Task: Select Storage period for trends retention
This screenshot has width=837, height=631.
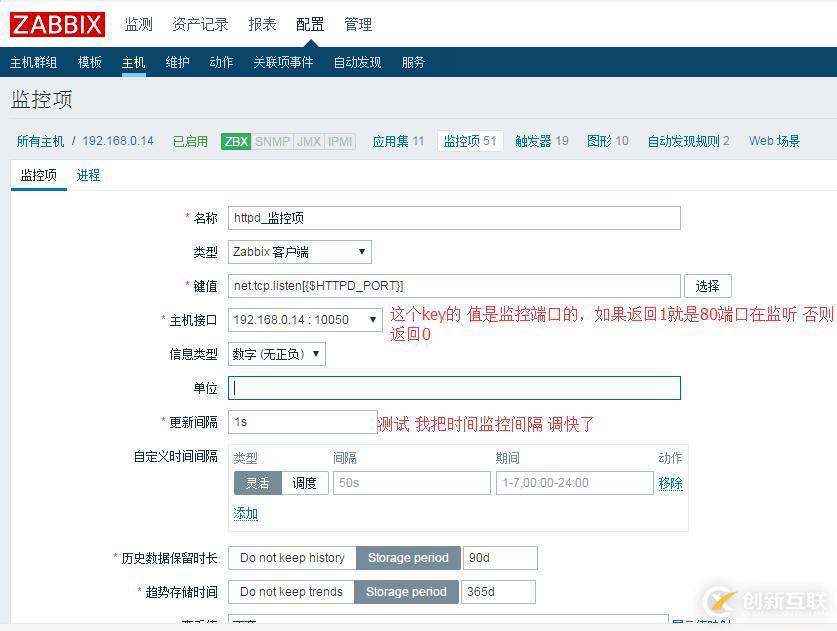Action: [x=406, y=592]
